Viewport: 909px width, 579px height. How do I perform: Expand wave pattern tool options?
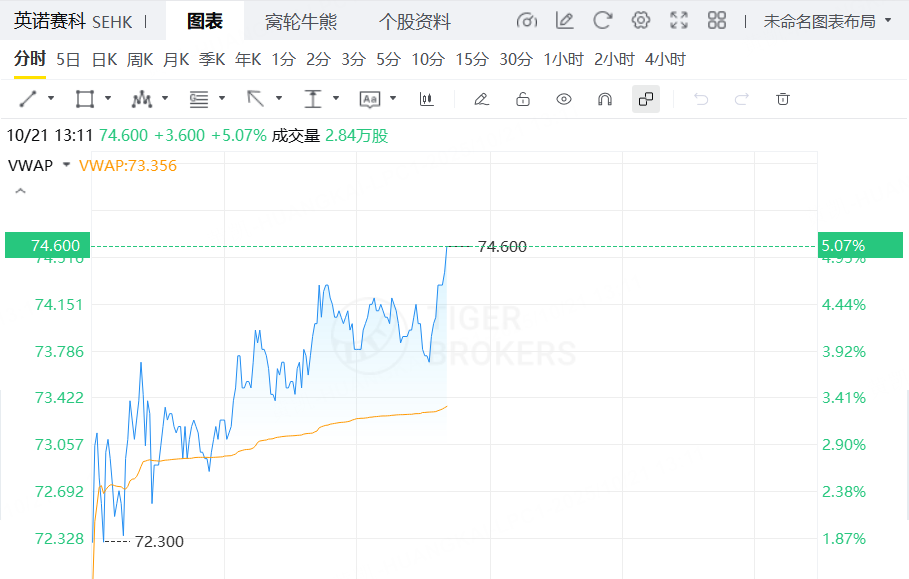(x=165, y=99)
